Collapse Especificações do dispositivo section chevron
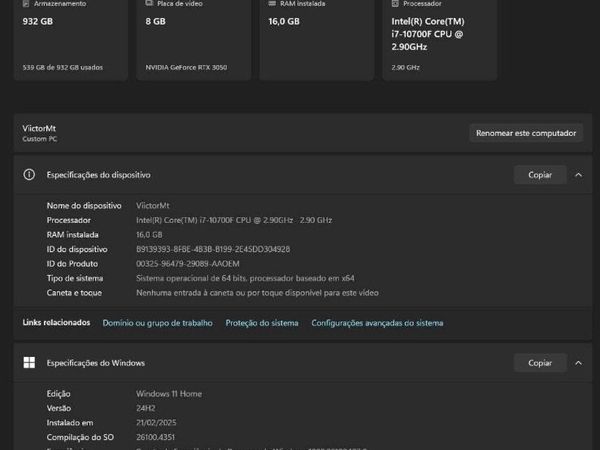 pos(579,175)
